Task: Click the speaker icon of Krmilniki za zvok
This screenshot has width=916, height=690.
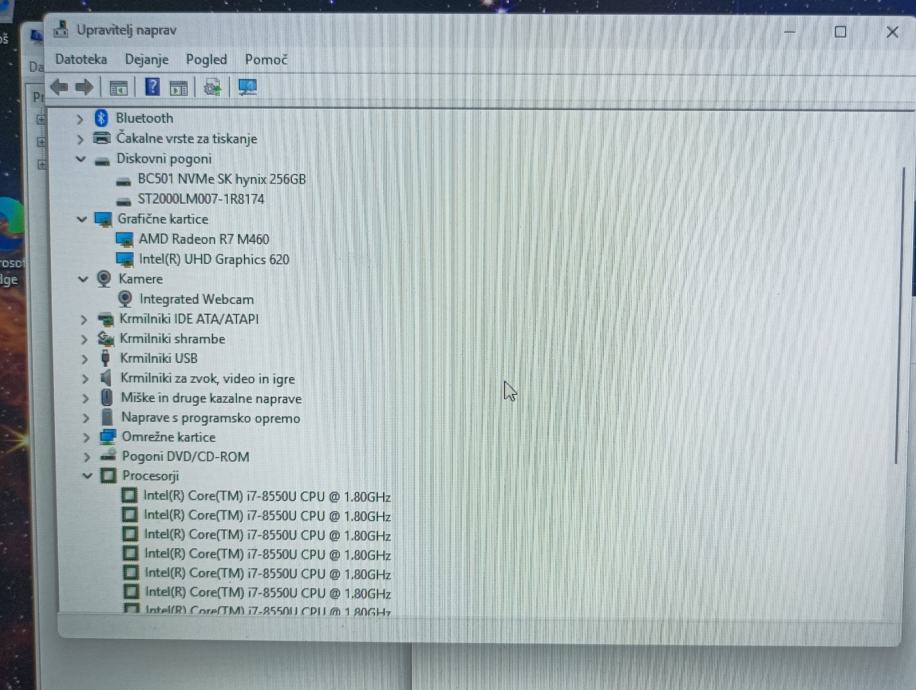Action: point(106,379)
